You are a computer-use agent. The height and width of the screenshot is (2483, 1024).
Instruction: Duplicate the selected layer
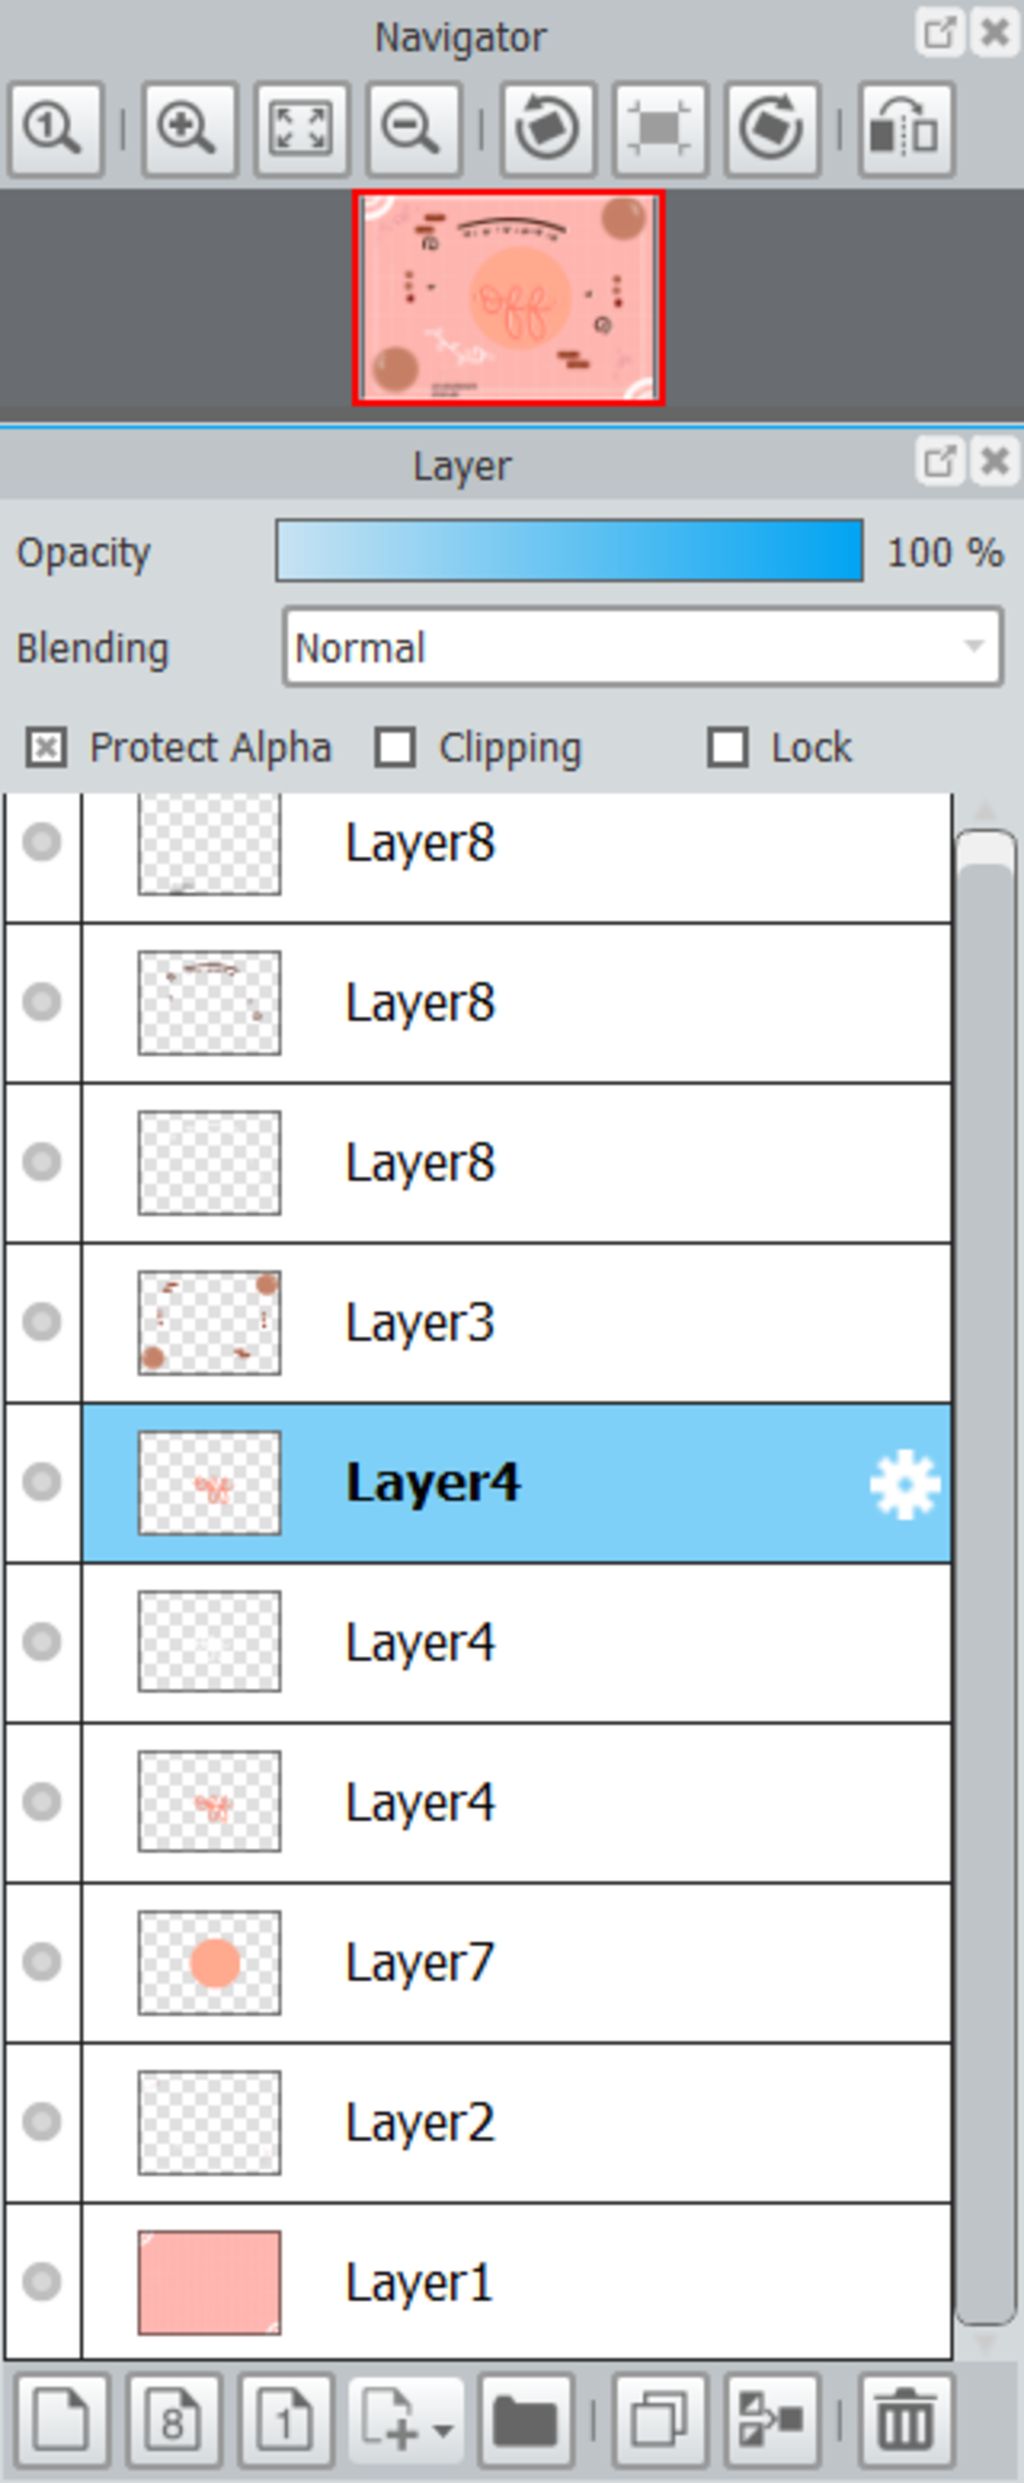[x=659, y=2421]
